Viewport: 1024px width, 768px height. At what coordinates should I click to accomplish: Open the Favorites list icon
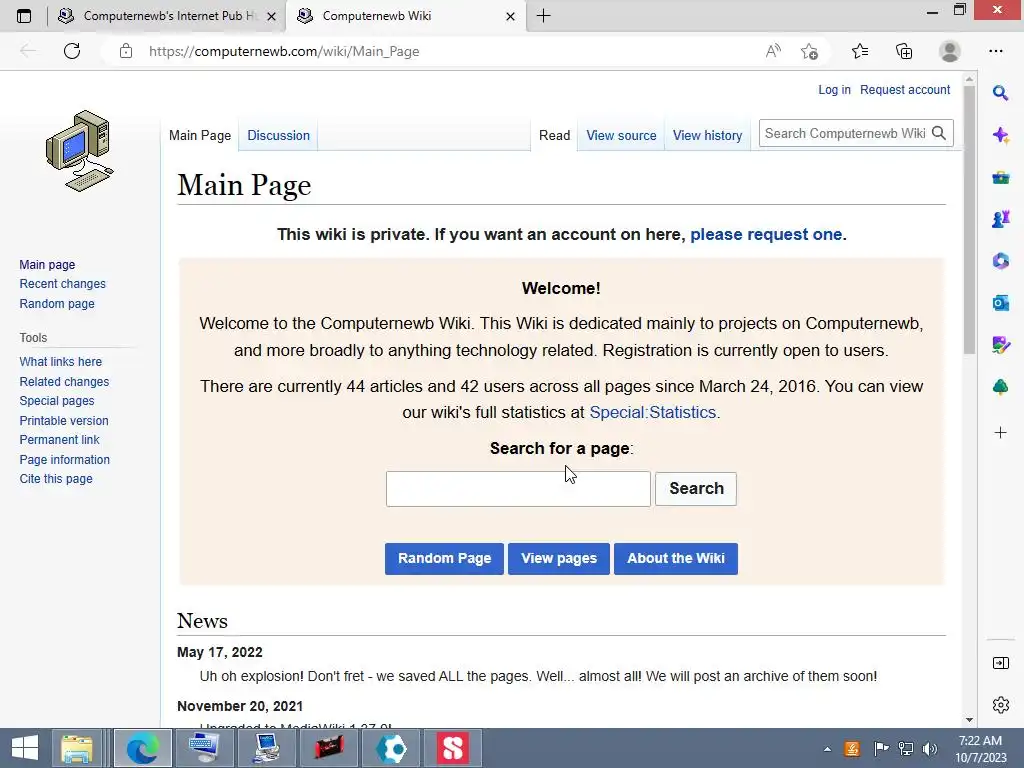860,51
